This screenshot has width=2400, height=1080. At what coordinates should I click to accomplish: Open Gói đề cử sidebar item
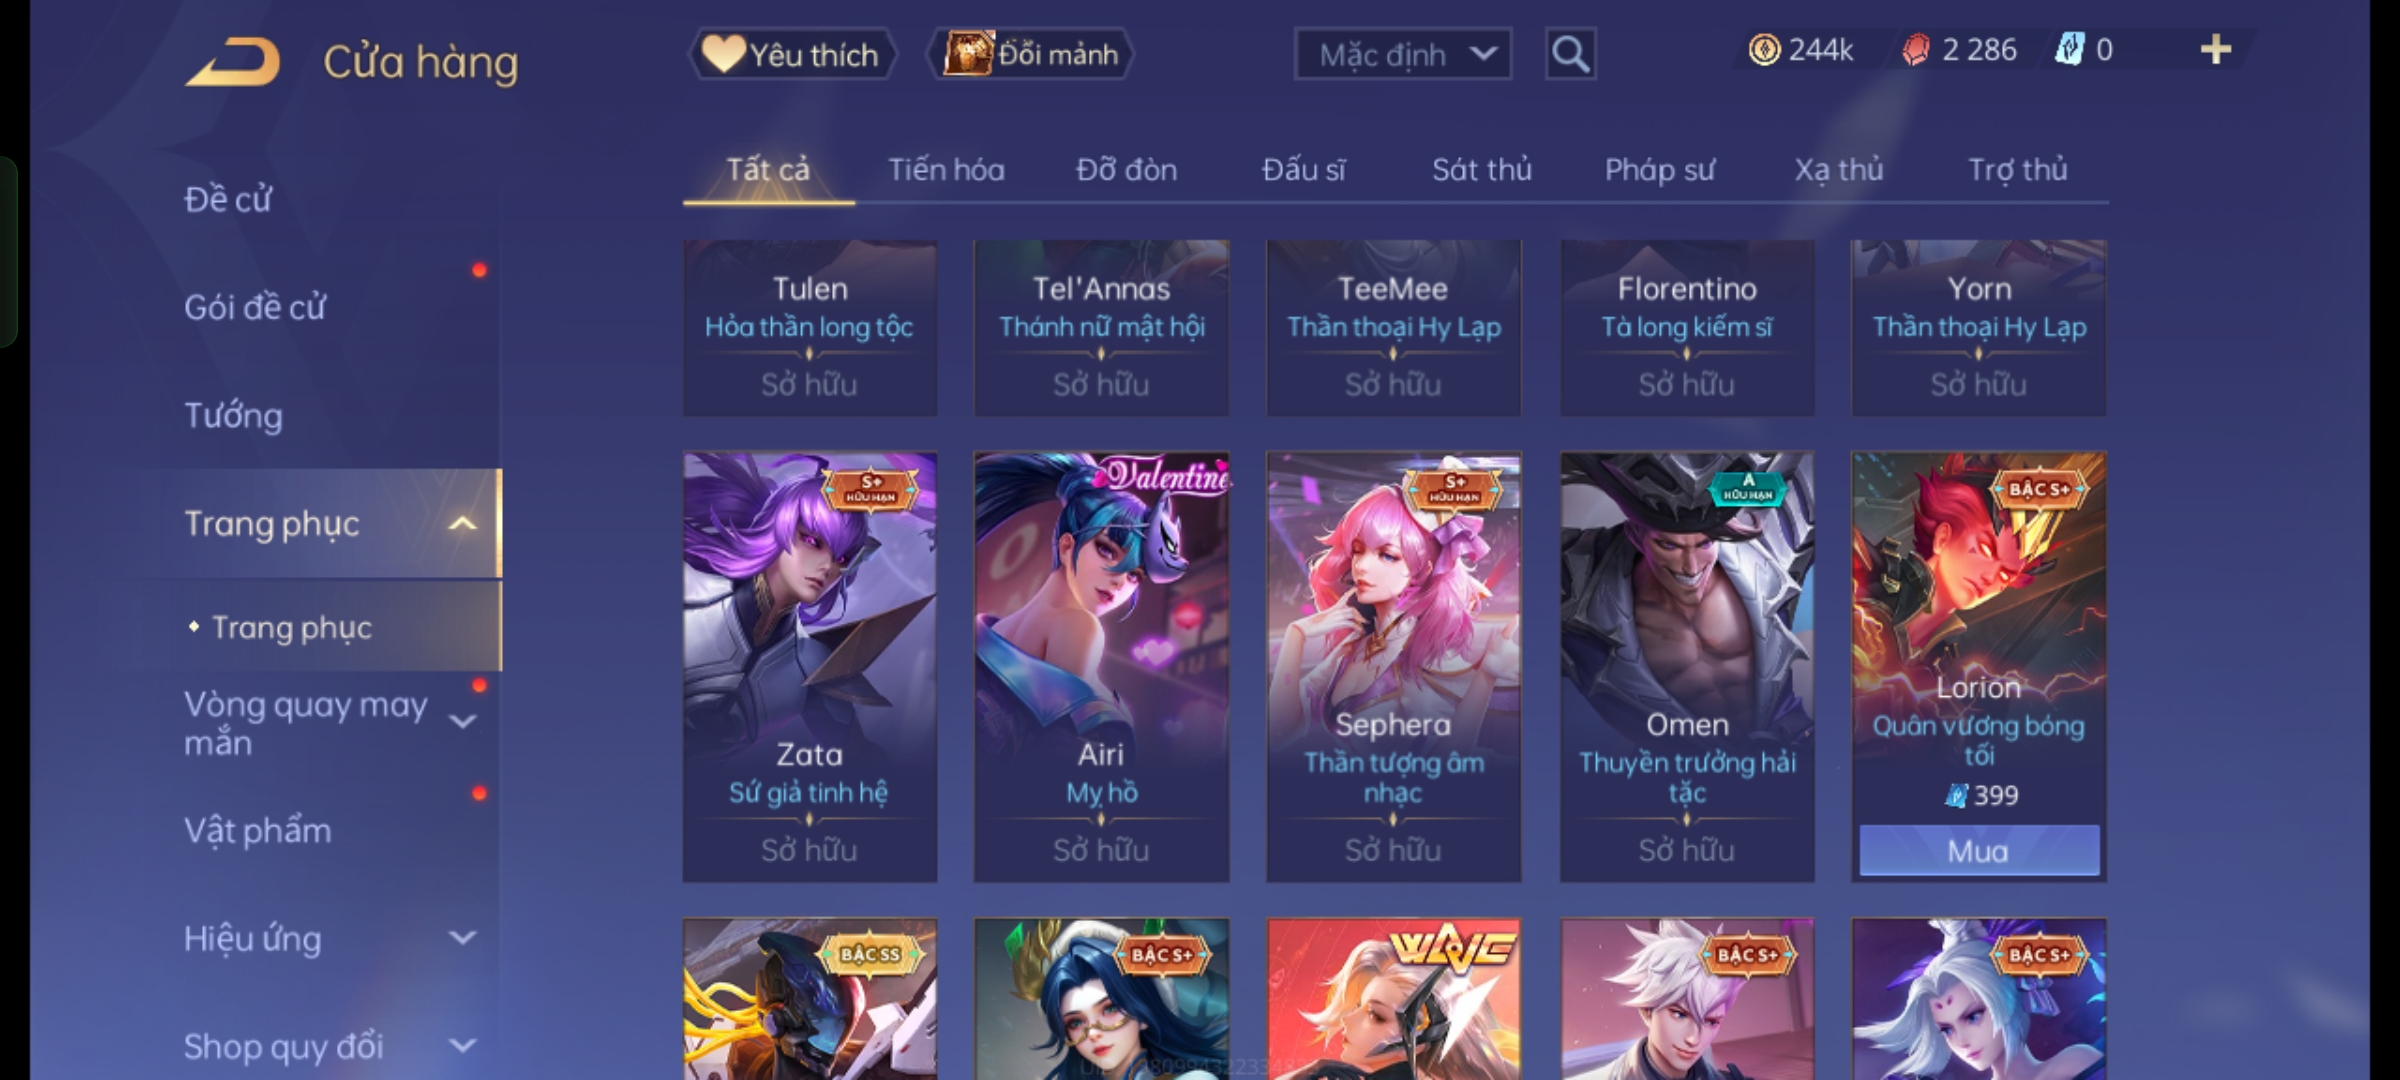(x=255, y=307)
